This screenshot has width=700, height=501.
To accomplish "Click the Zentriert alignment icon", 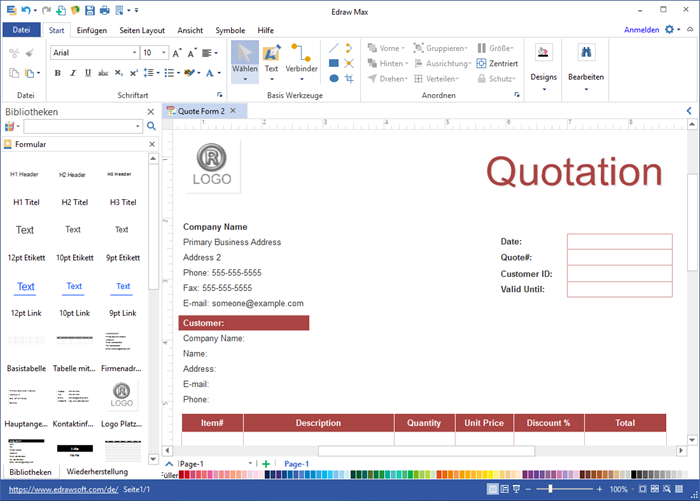I will point(482,63).
